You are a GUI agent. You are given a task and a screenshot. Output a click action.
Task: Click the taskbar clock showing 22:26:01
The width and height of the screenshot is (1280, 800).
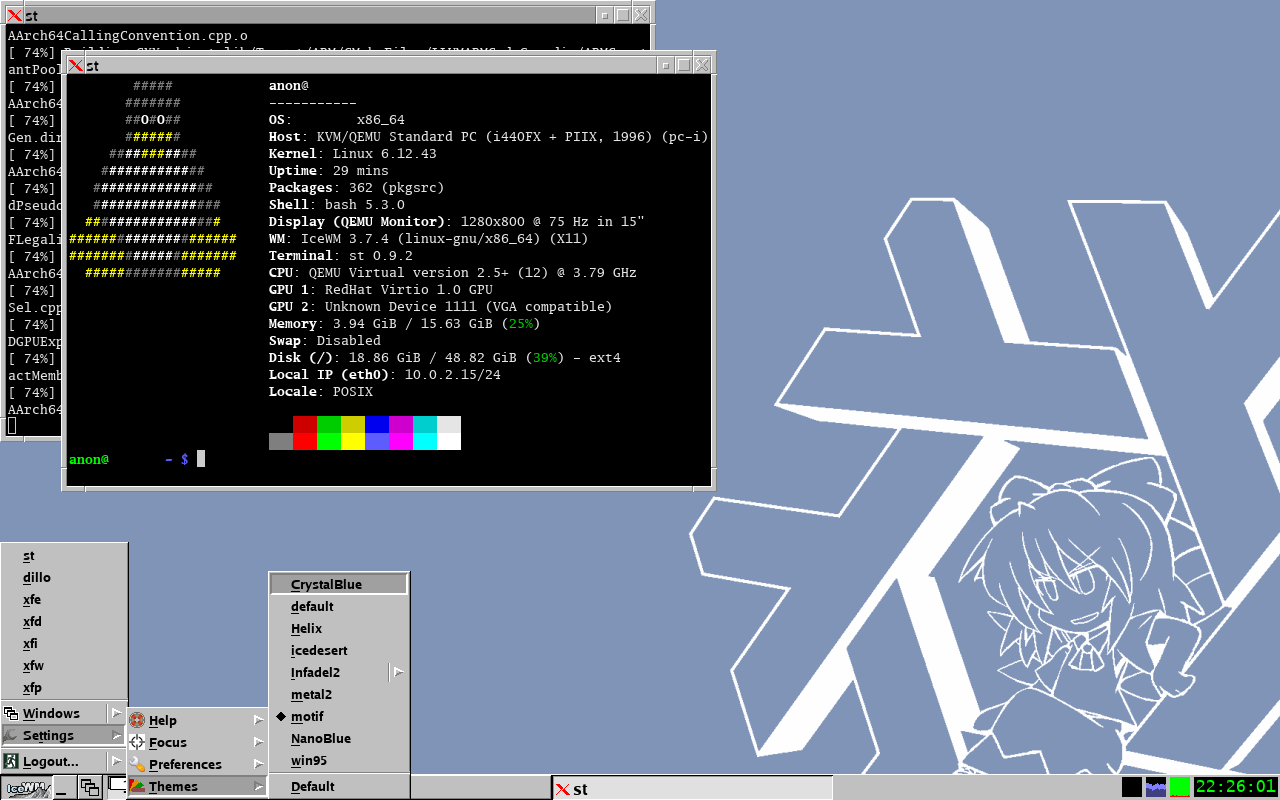[1236, 787]
